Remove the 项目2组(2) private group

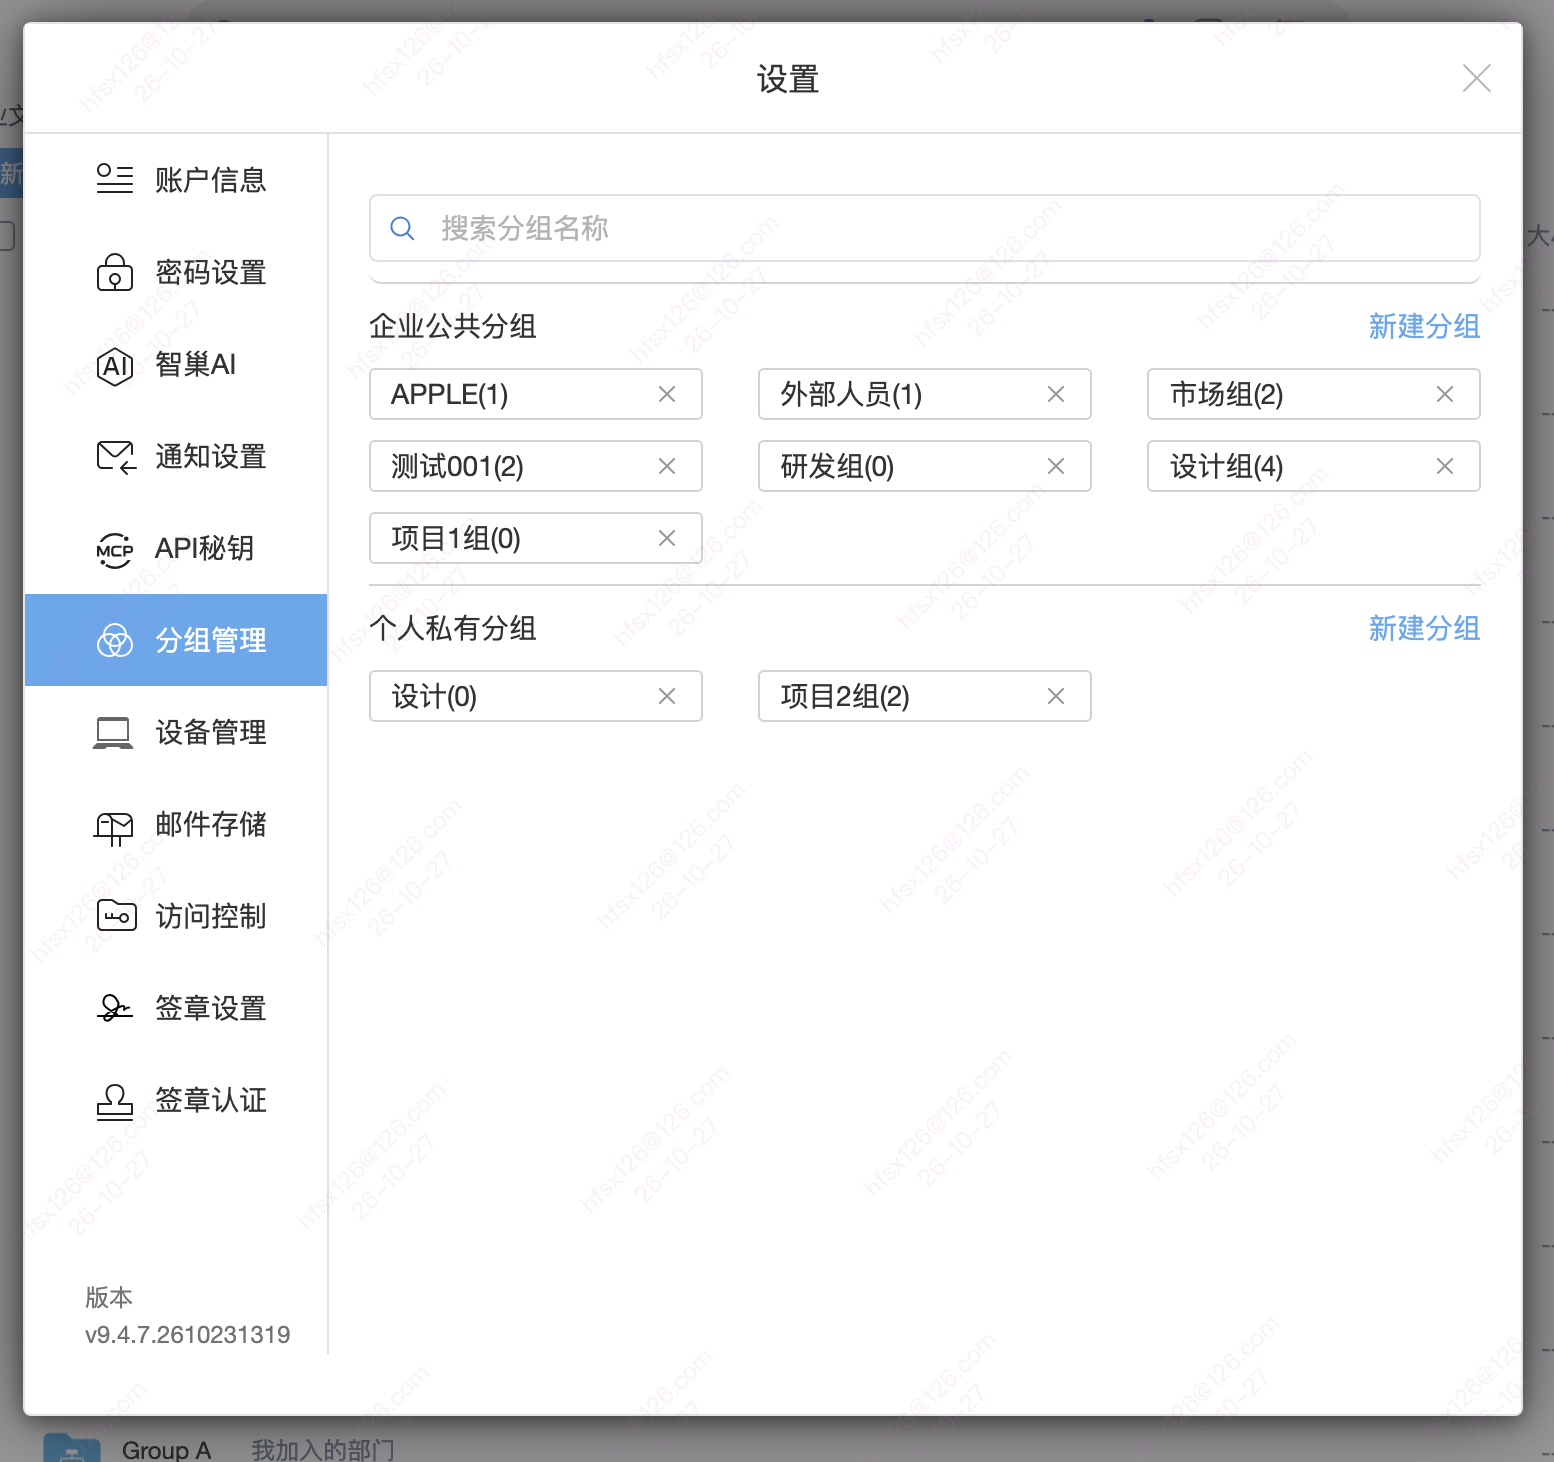coord(1056,696)
